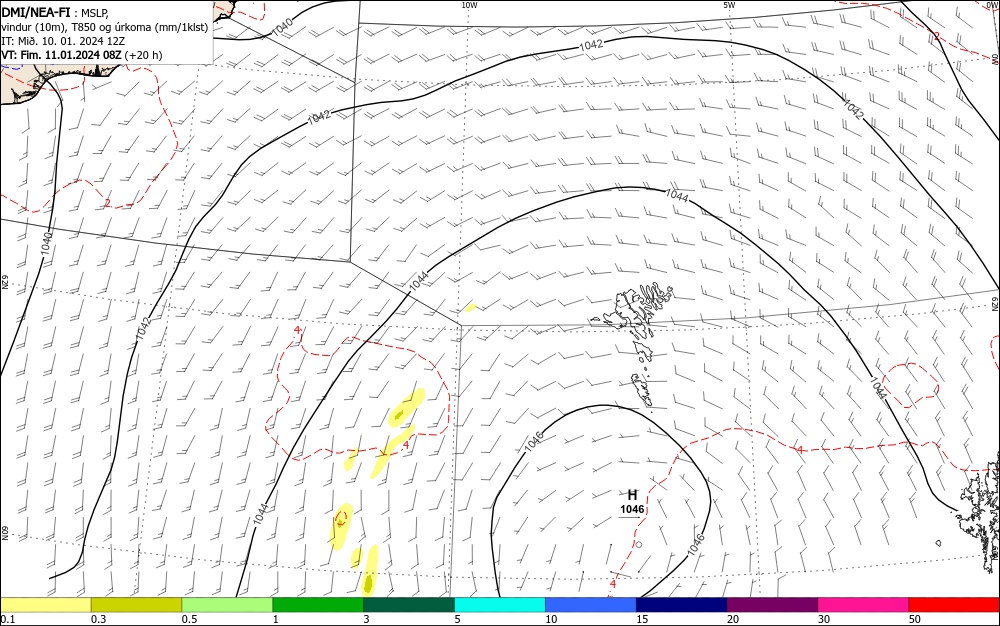This screenshot has width=1000, height=626.
Task: Click the legend tick label 0.3
Action: tap(98, 619)
